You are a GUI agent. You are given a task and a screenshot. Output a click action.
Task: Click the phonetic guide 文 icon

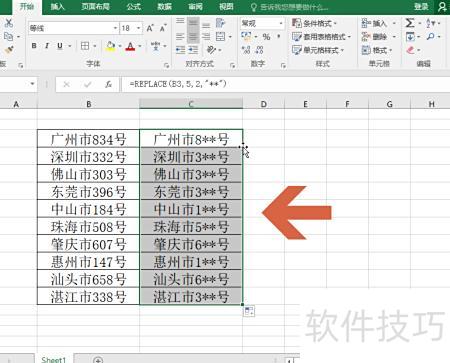coord(155,46)
